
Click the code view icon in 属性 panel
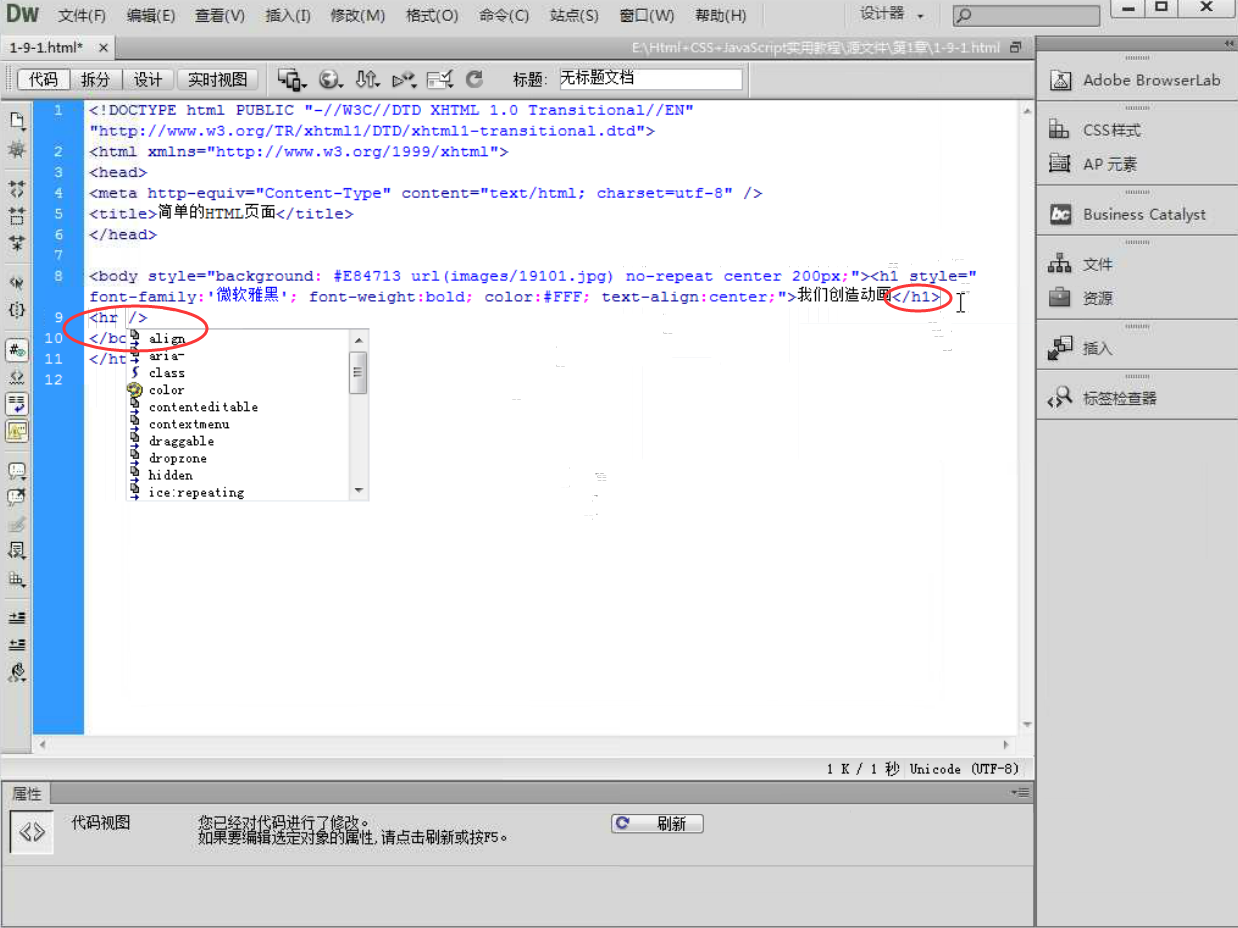click(31, 831)
